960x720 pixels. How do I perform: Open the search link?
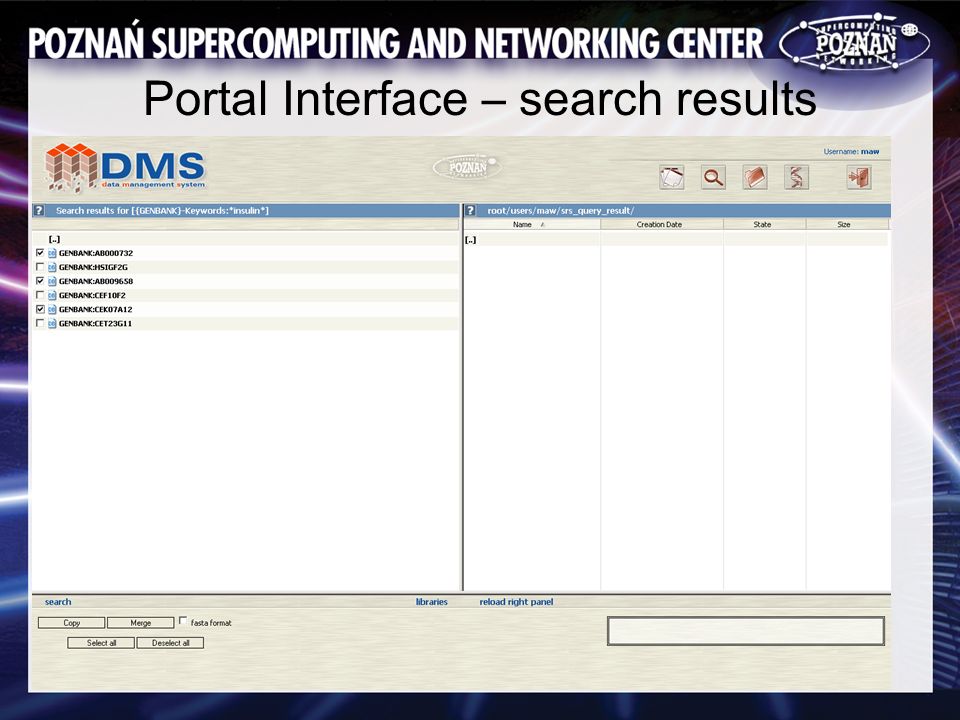point(58,602)
